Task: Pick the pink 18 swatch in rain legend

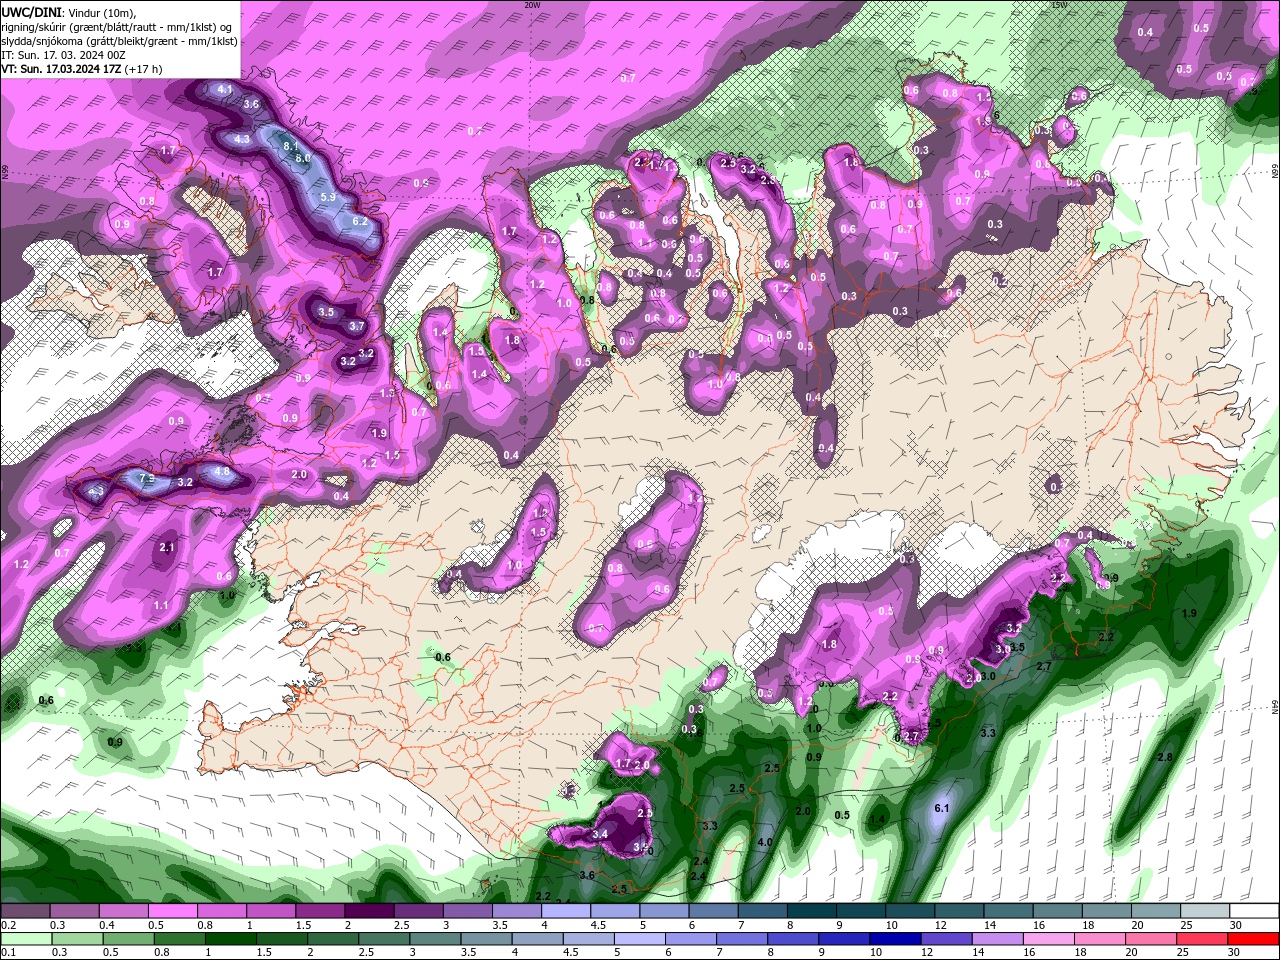Action: [1099, 939]
